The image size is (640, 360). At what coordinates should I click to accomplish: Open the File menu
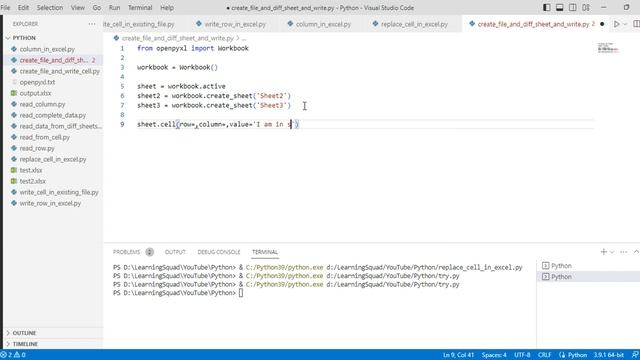[x=5, y=8]
